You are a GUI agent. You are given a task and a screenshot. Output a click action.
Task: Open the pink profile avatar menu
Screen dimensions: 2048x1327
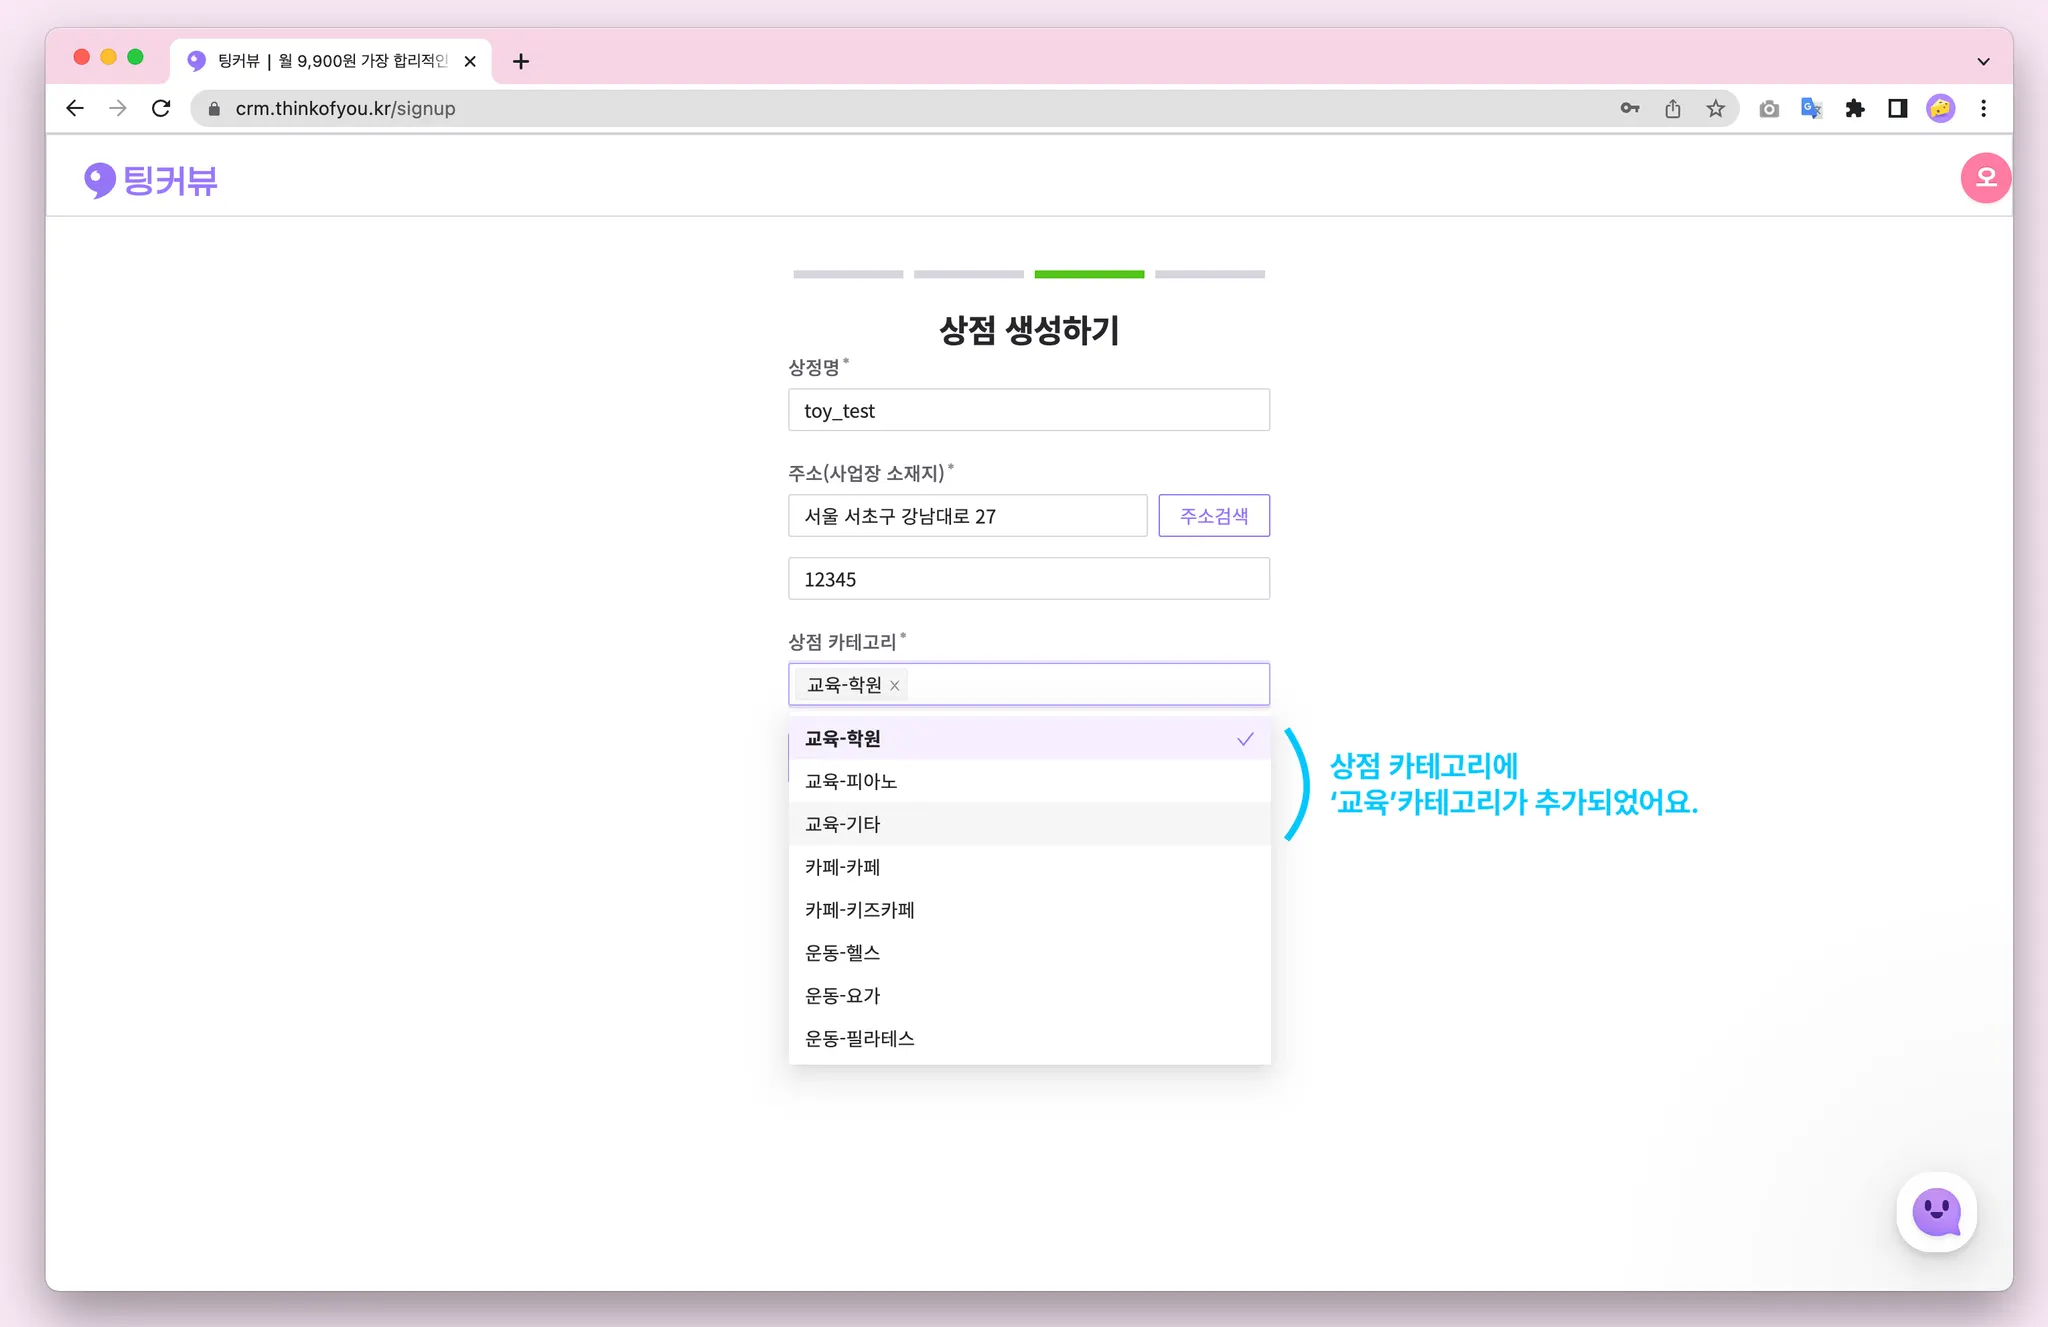tap(1984, 178)
